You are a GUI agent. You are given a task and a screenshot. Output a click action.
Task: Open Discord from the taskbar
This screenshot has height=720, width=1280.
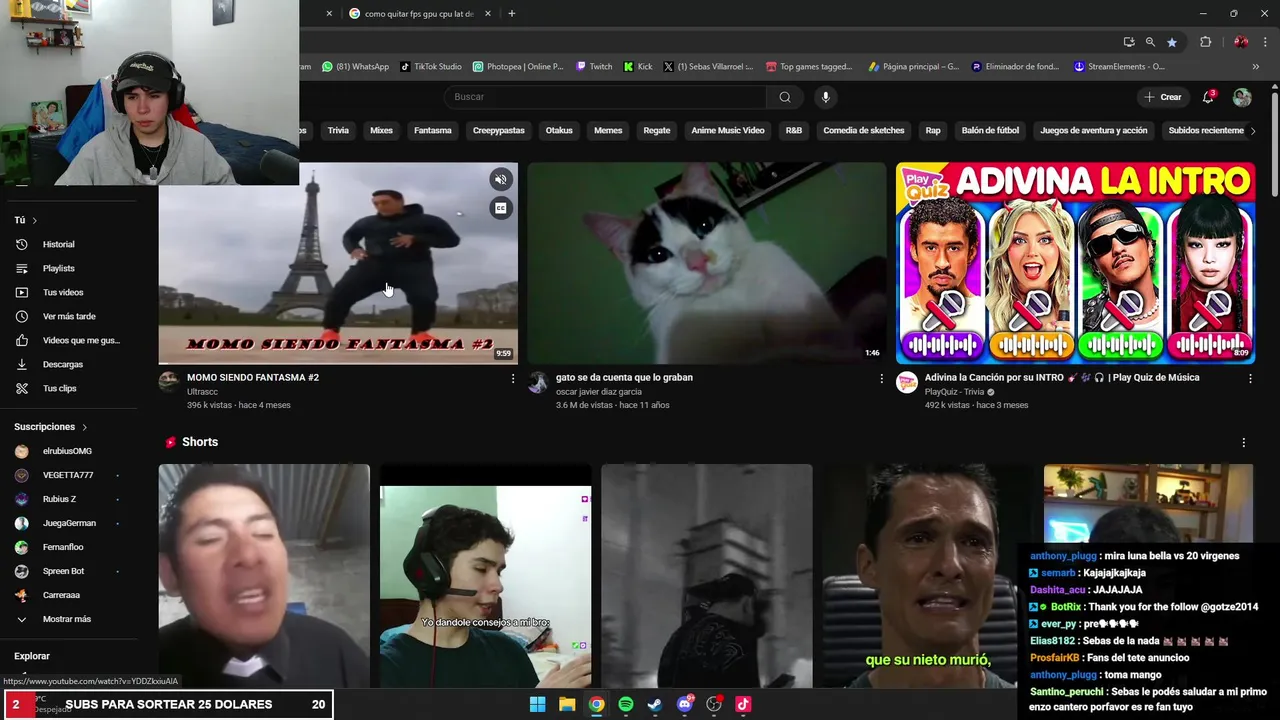[685, 704]
